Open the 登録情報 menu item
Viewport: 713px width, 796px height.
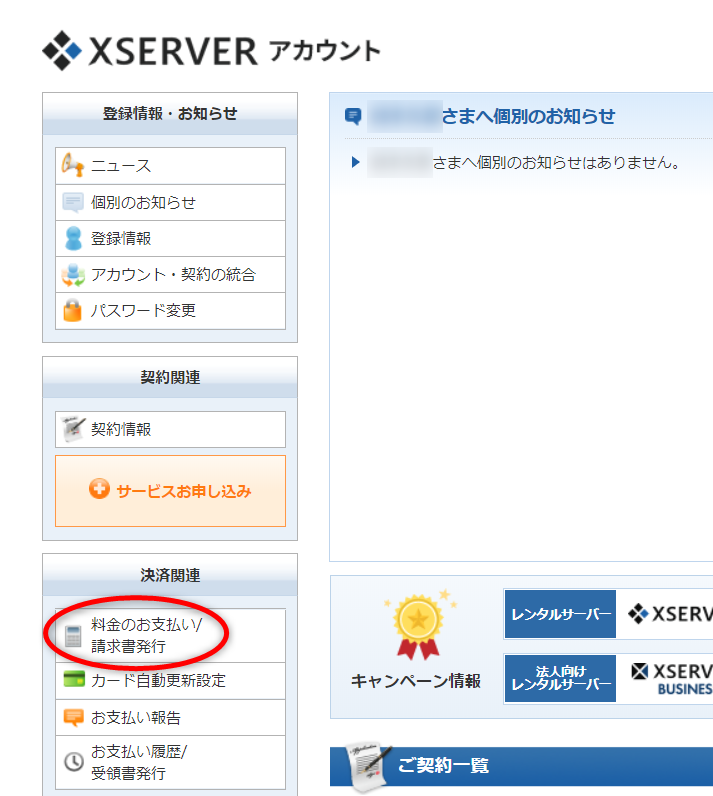pos(171,239)
